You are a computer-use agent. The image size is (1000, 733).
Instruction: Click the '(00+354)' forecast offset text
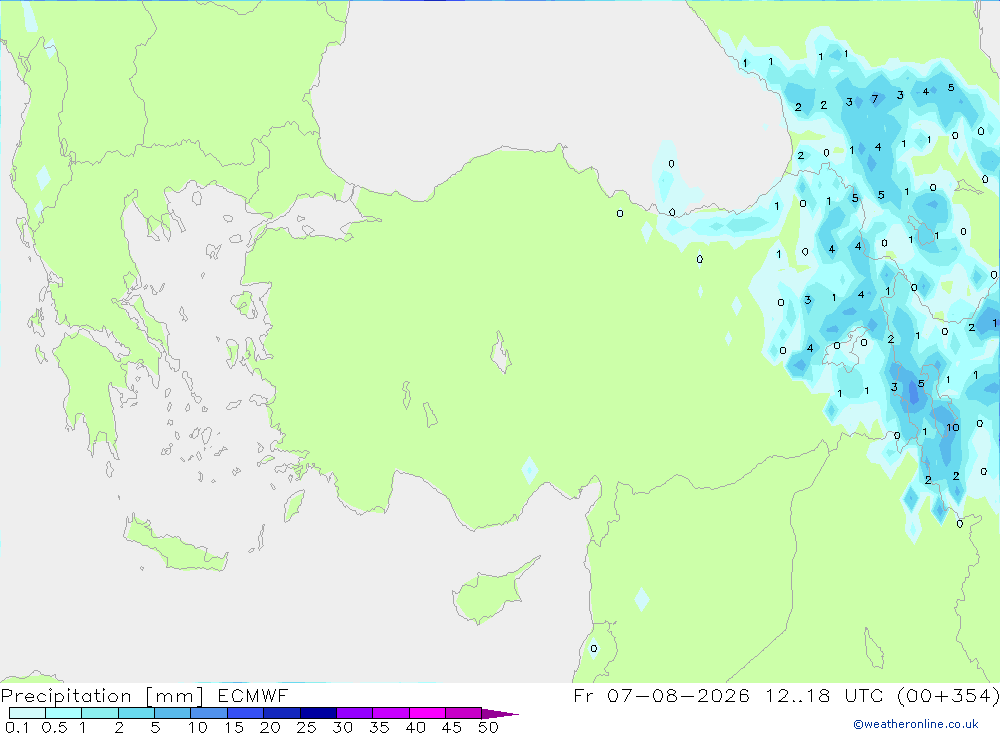click(947, 695)
